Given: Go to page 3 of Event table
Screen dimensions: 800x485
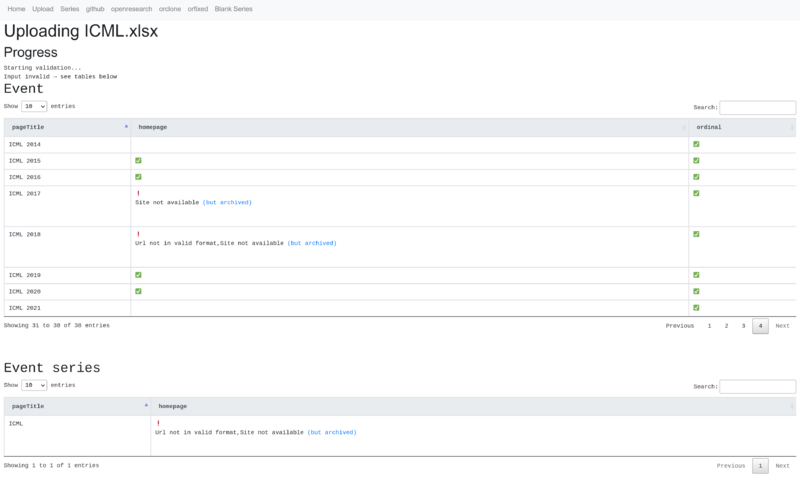Looking at the screenshot, I should point(743,326).
